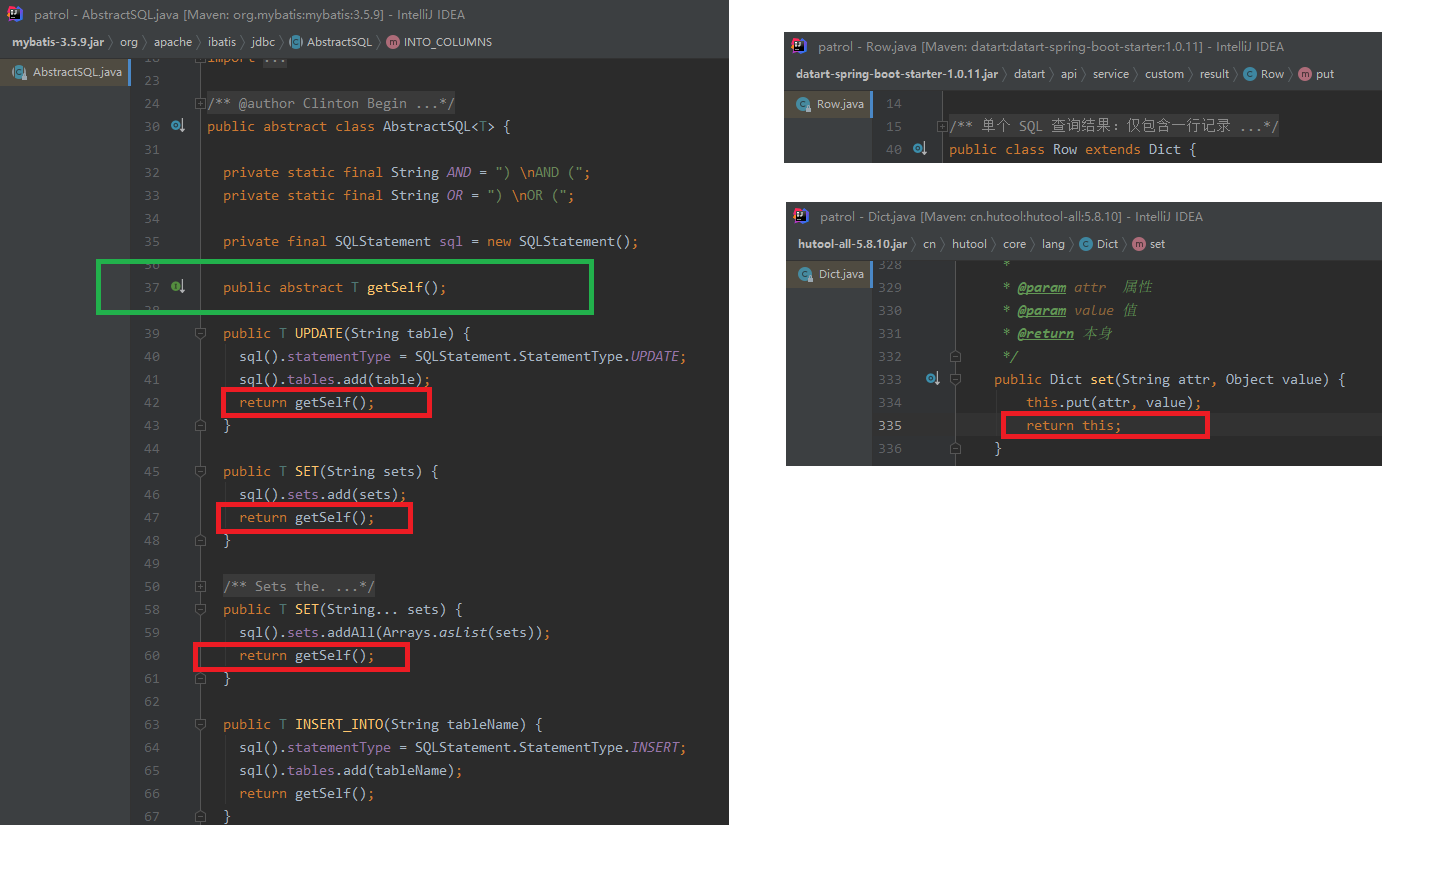Viewport: 1444px width, 876px height.
Task: Collapse the Dict set method fold at line 333
Action: [955, 379]
